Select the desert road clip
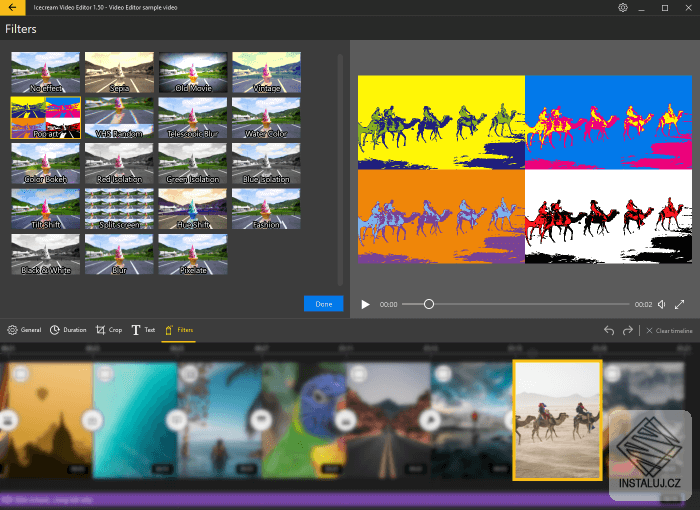Screen dimensions: 700x510 tap(388, 420)
